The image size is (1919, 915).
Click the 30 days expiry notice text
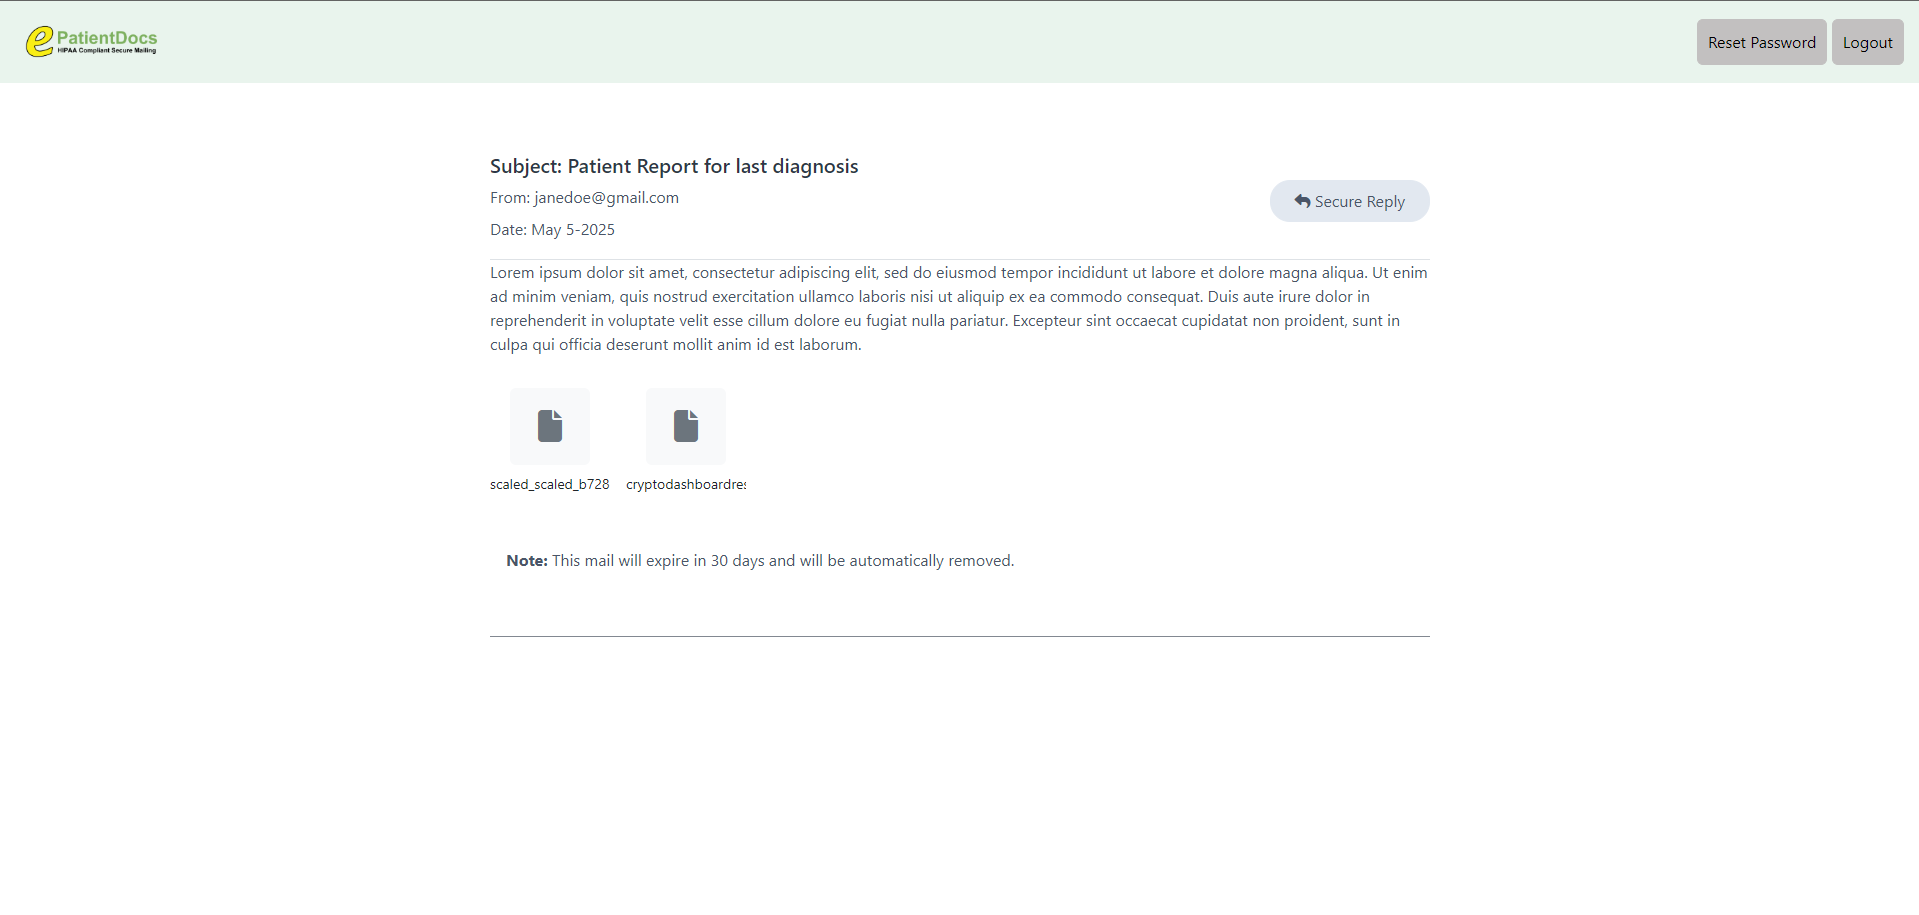click(x=783, y=561)
